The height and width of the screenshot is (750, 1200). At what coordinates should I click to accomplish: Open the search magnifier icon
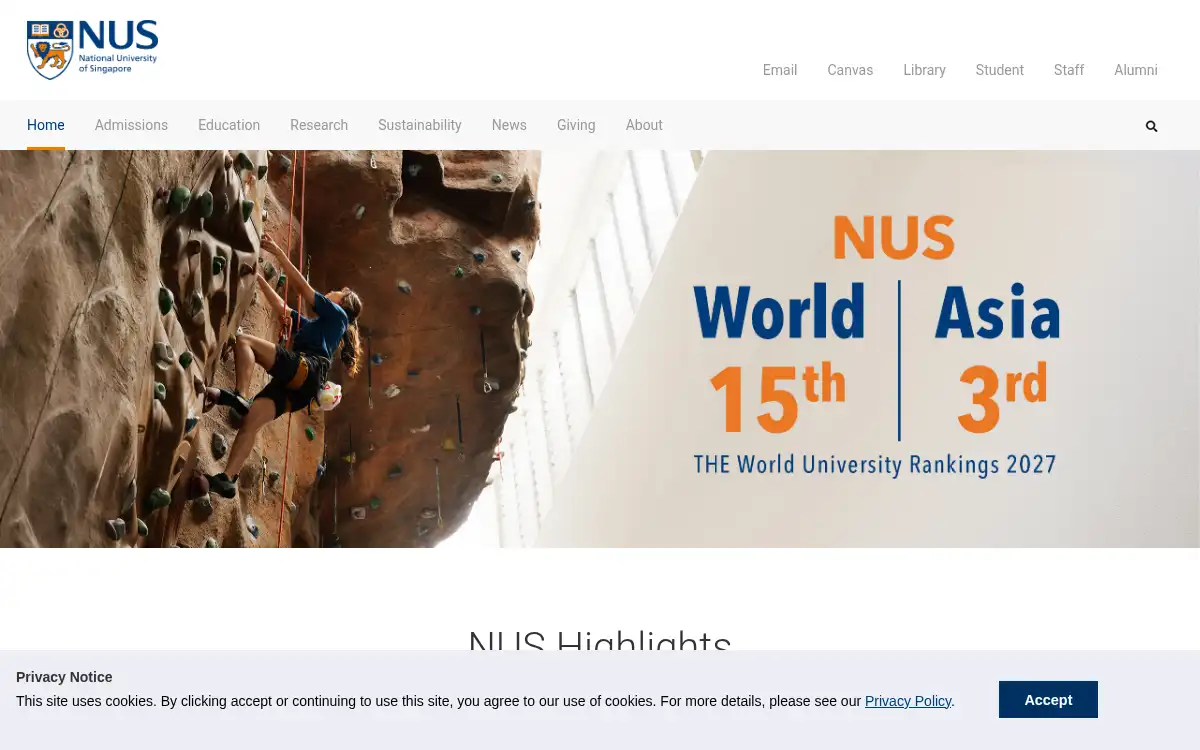click(x=1151, y=126)
